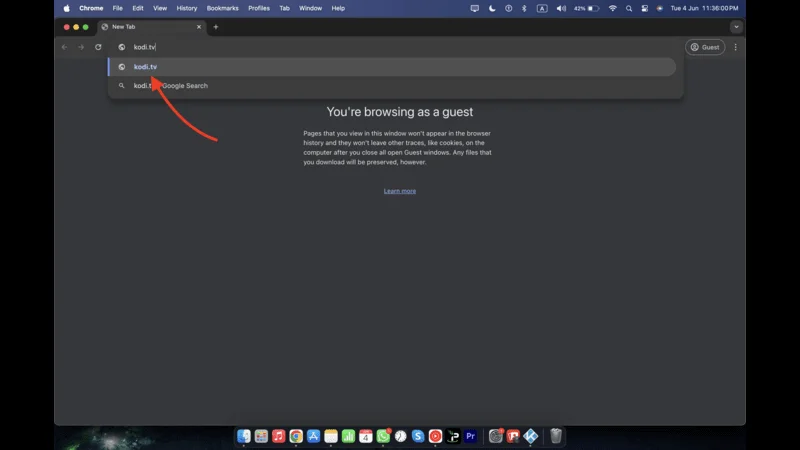Open the Tab menu
The height and width of the screenshot is (450, 800).
pyautogui.click(x=284, y=8)
